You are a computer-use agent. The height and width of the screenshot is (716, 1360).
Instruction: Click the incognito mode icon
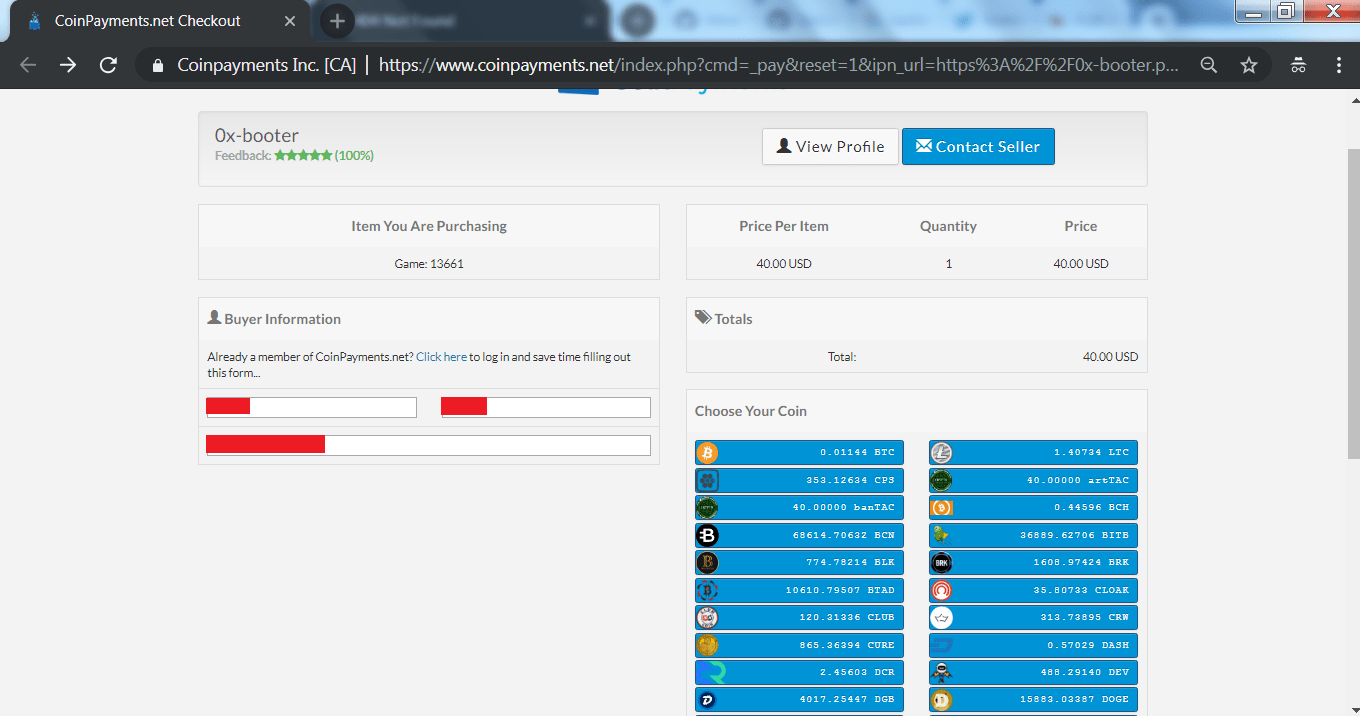click(1298, 65)
